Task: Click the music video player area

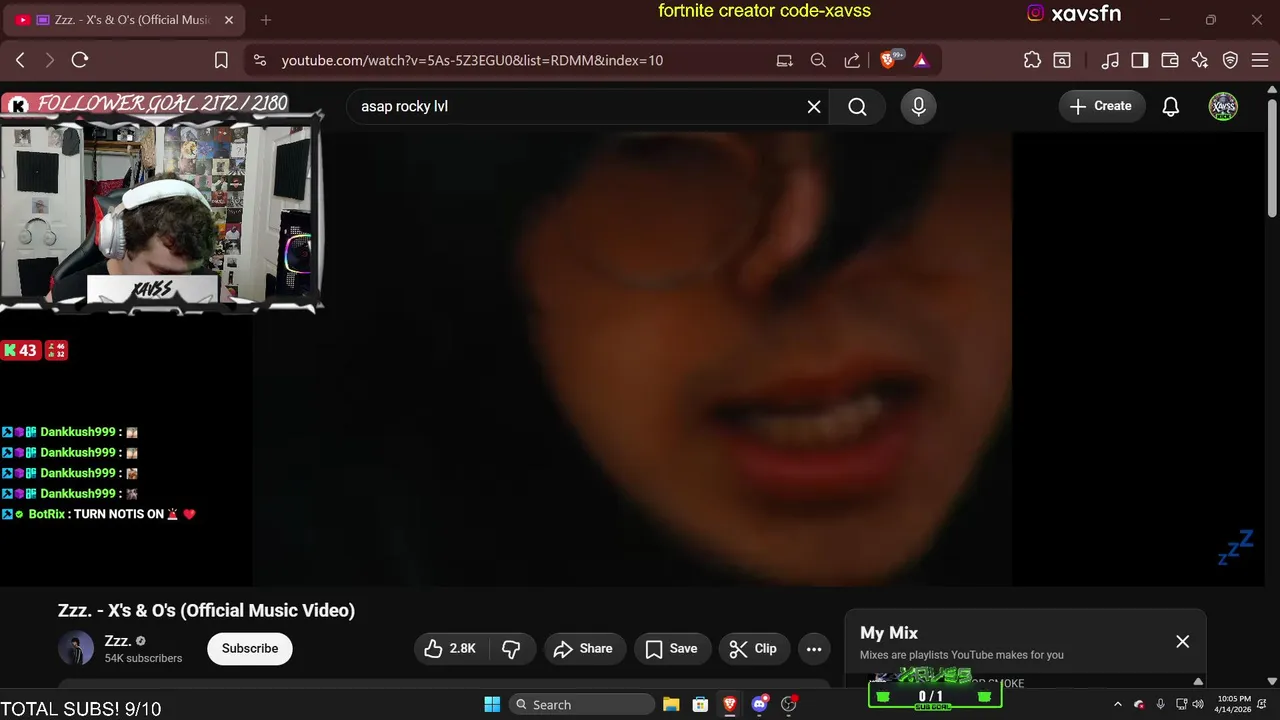Action: pyautogui.click(x=632, y=358)
